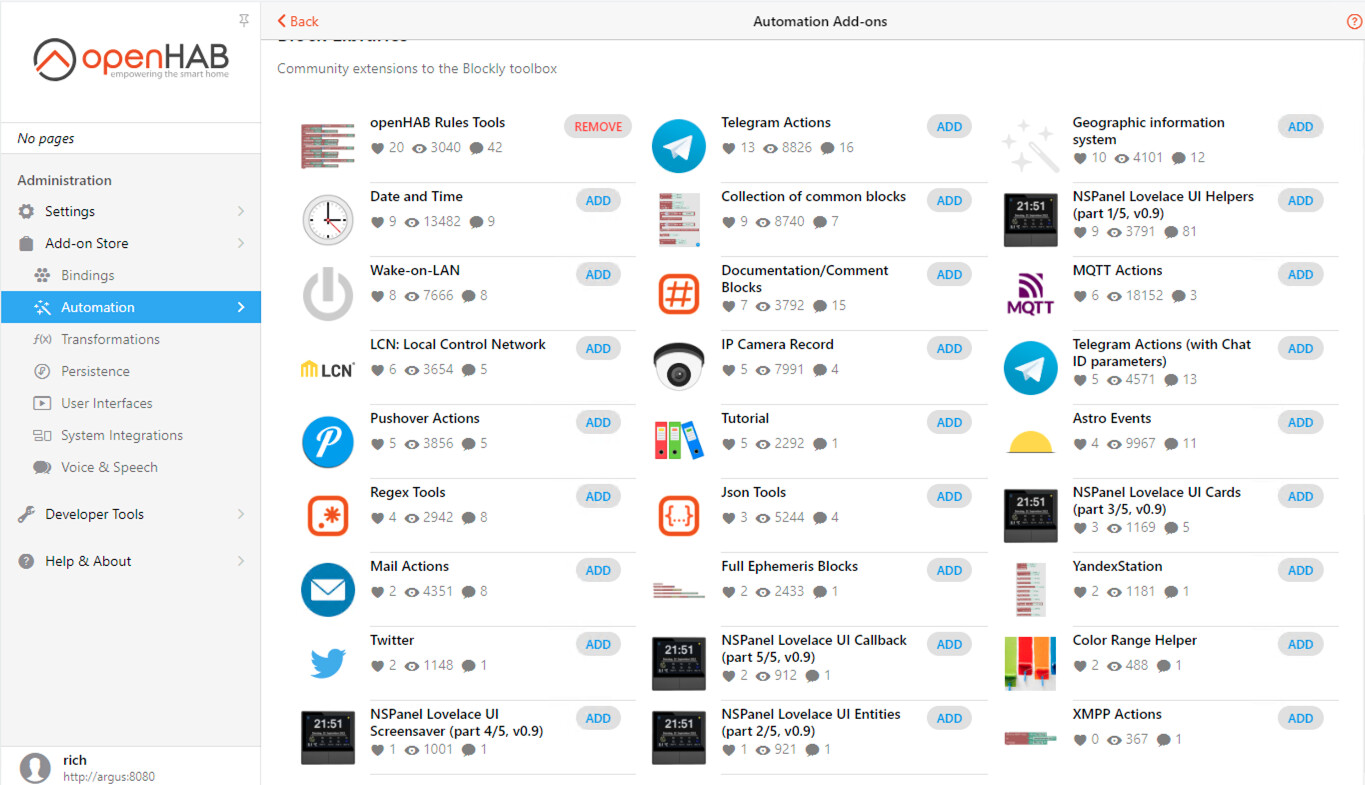Click the openHAB logo
Image resolution: width=1365 pixels, height=785 pixels.
point(131,59)
